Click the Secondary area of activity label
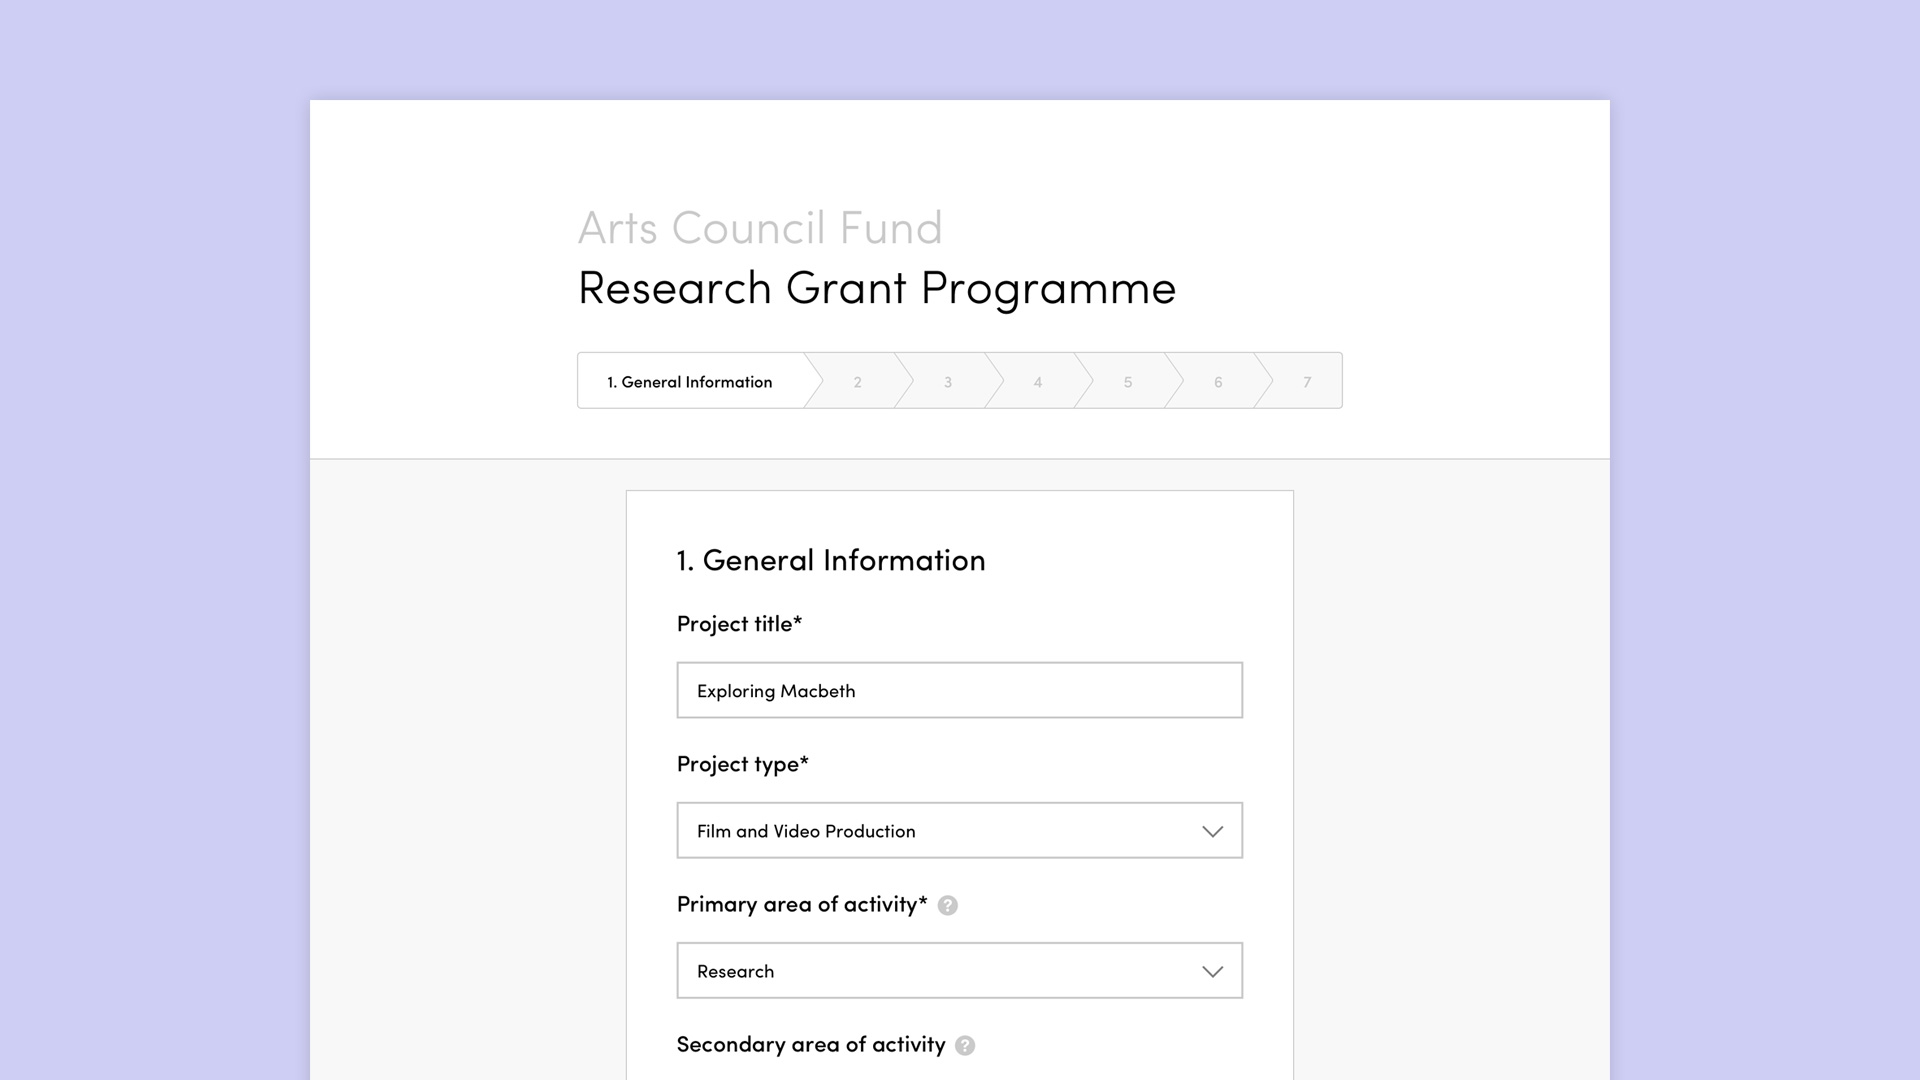Image resolution: width=1920 pixels, height=1080 pixels. click(811, 1044)
